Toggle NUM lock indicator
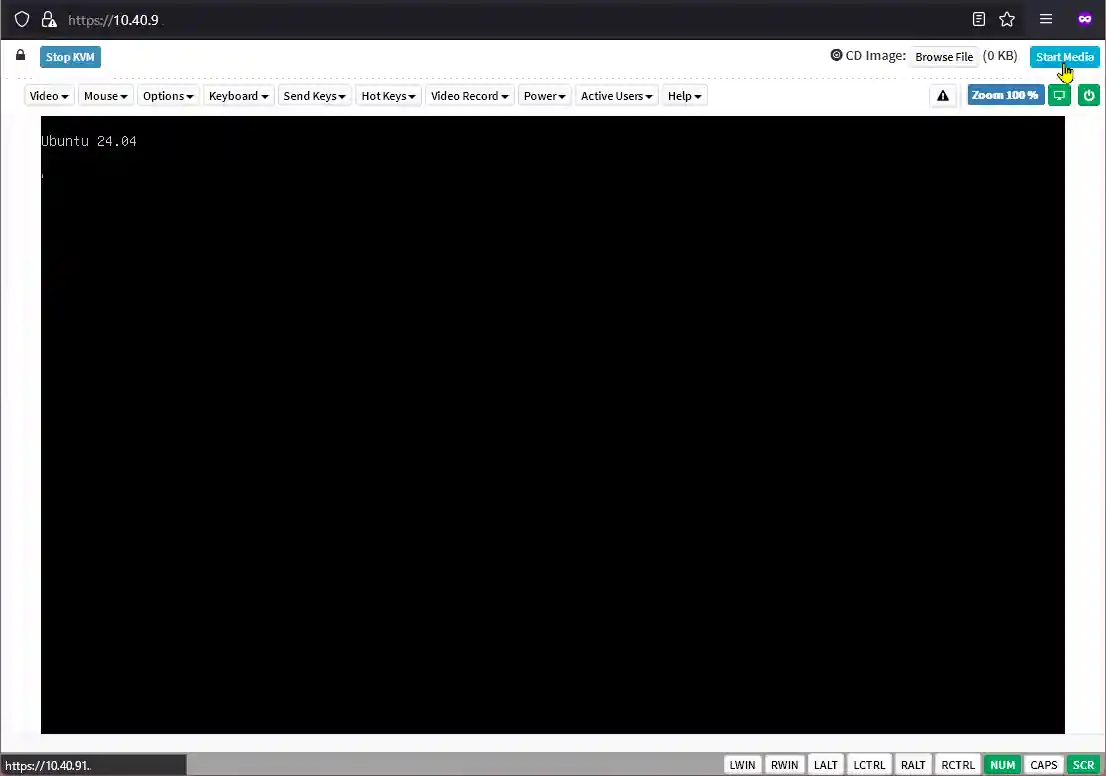This screenshot has width=1106, height=776. click(1002, 765)
